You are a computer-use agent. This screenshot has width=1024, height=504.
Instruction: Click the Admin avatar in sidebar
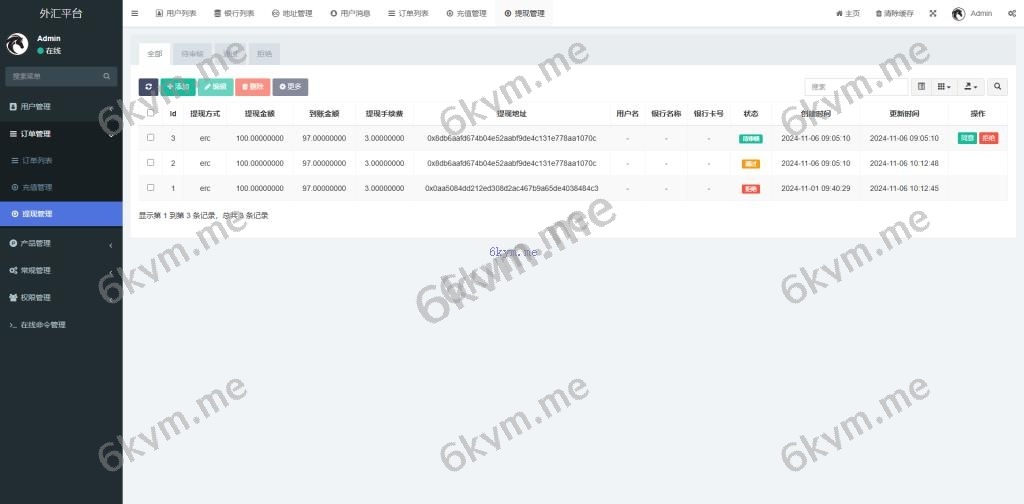[x=18, y=44]
